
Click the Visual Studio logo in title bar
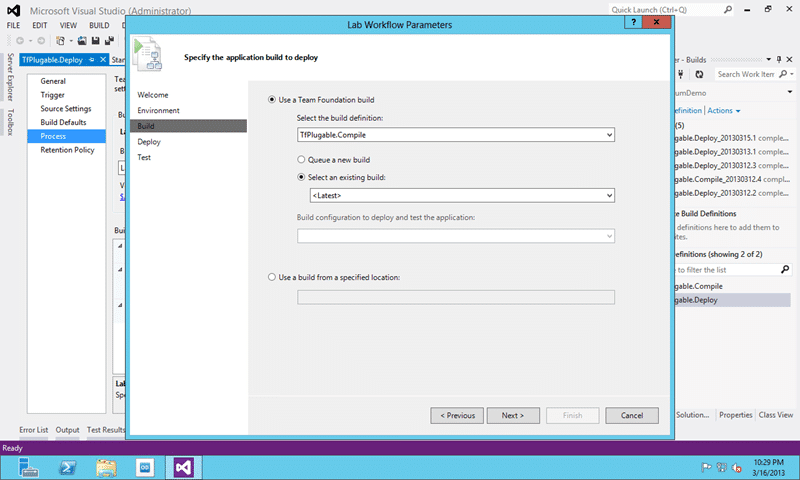pyautogui.click(x=14, y=10)
